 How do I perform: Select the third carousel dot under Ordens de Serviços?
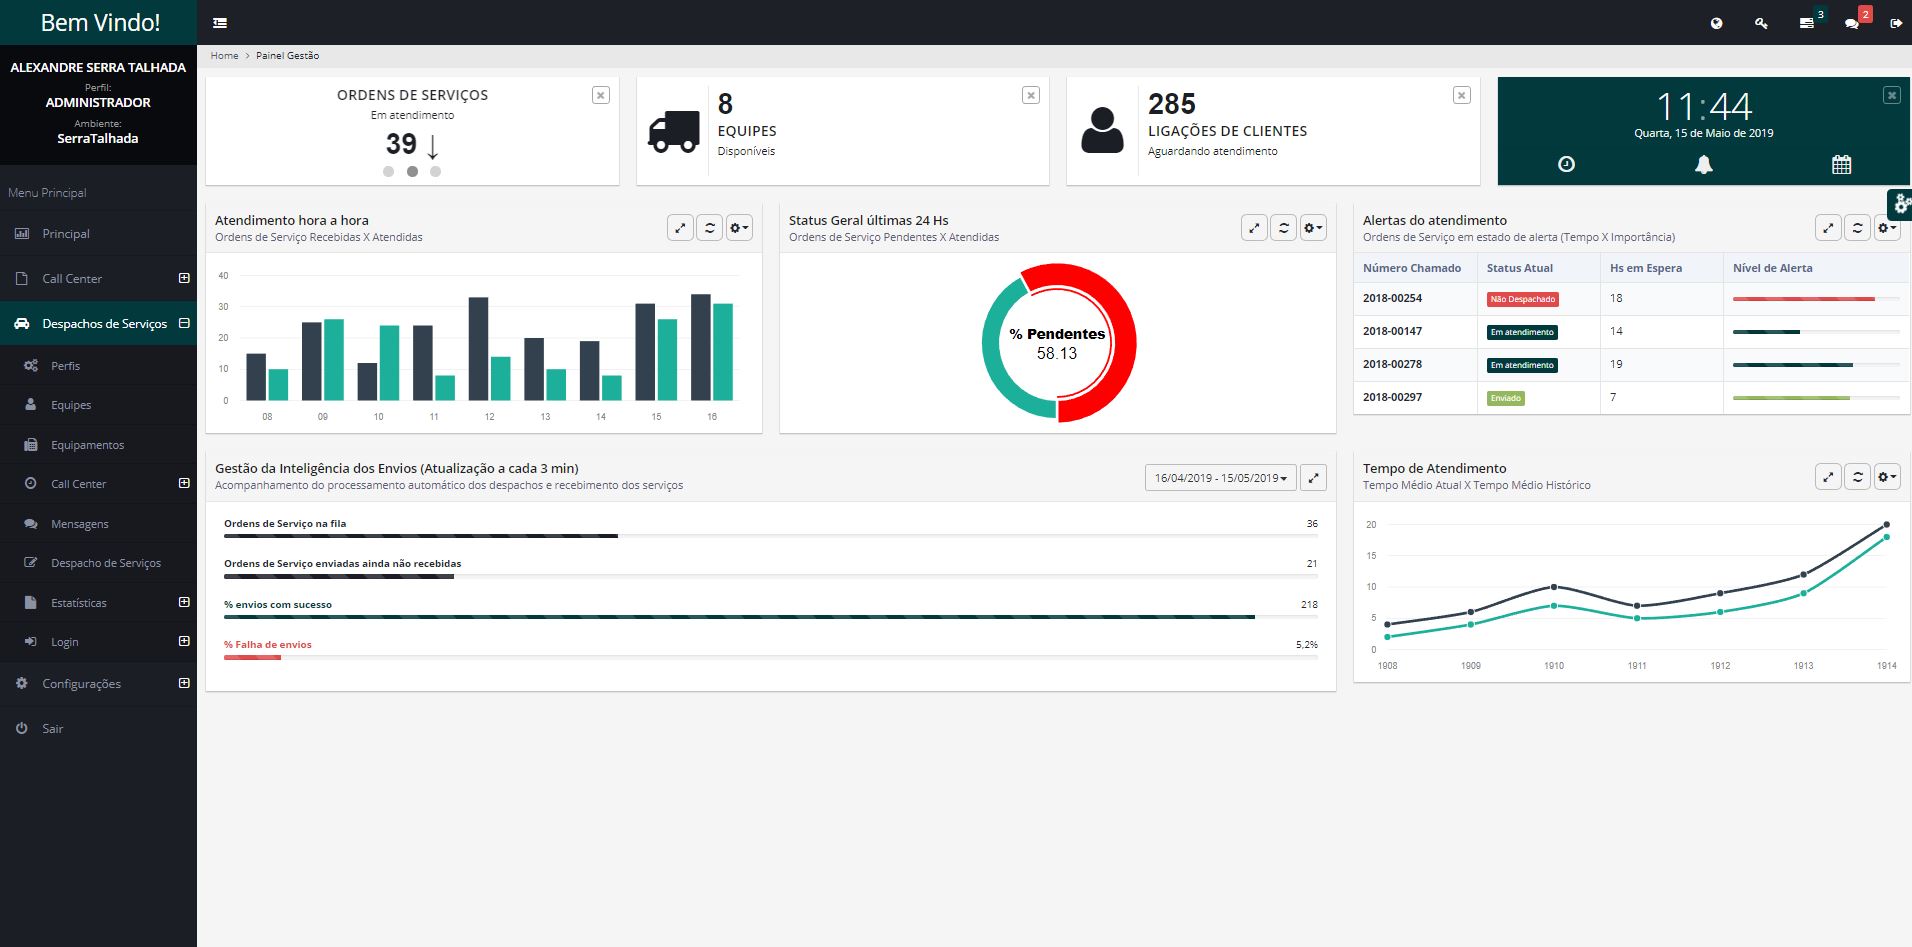(435, 172)
